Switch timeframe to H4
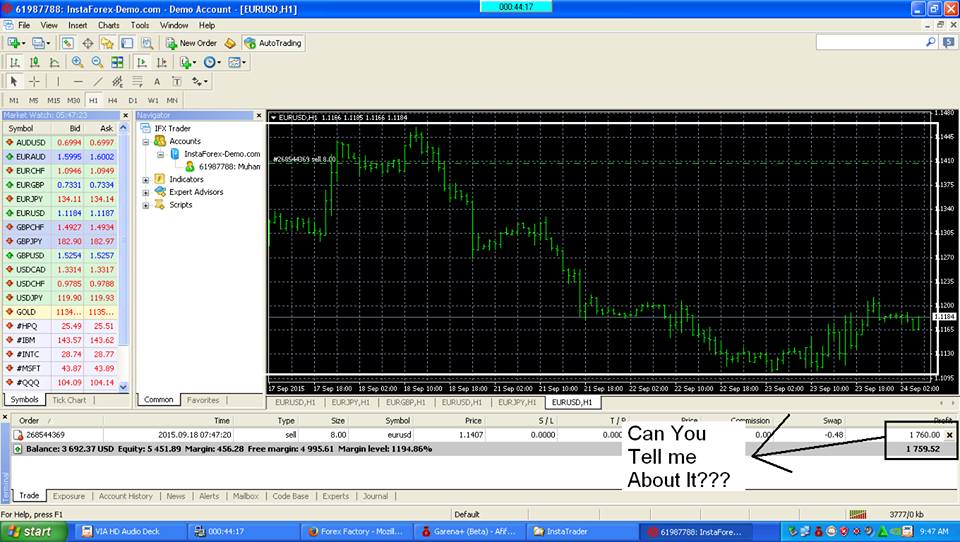The height and width of the screenshot is (542, 960). (x=113, y=100)
